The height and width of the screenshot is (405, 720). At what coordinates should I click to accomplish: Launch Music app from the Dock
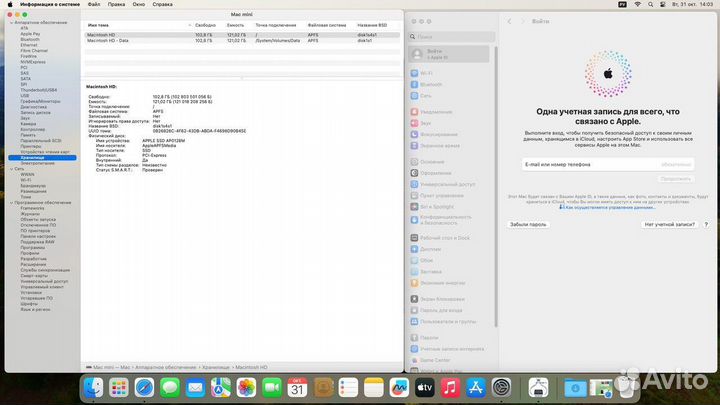click(450, 388)
